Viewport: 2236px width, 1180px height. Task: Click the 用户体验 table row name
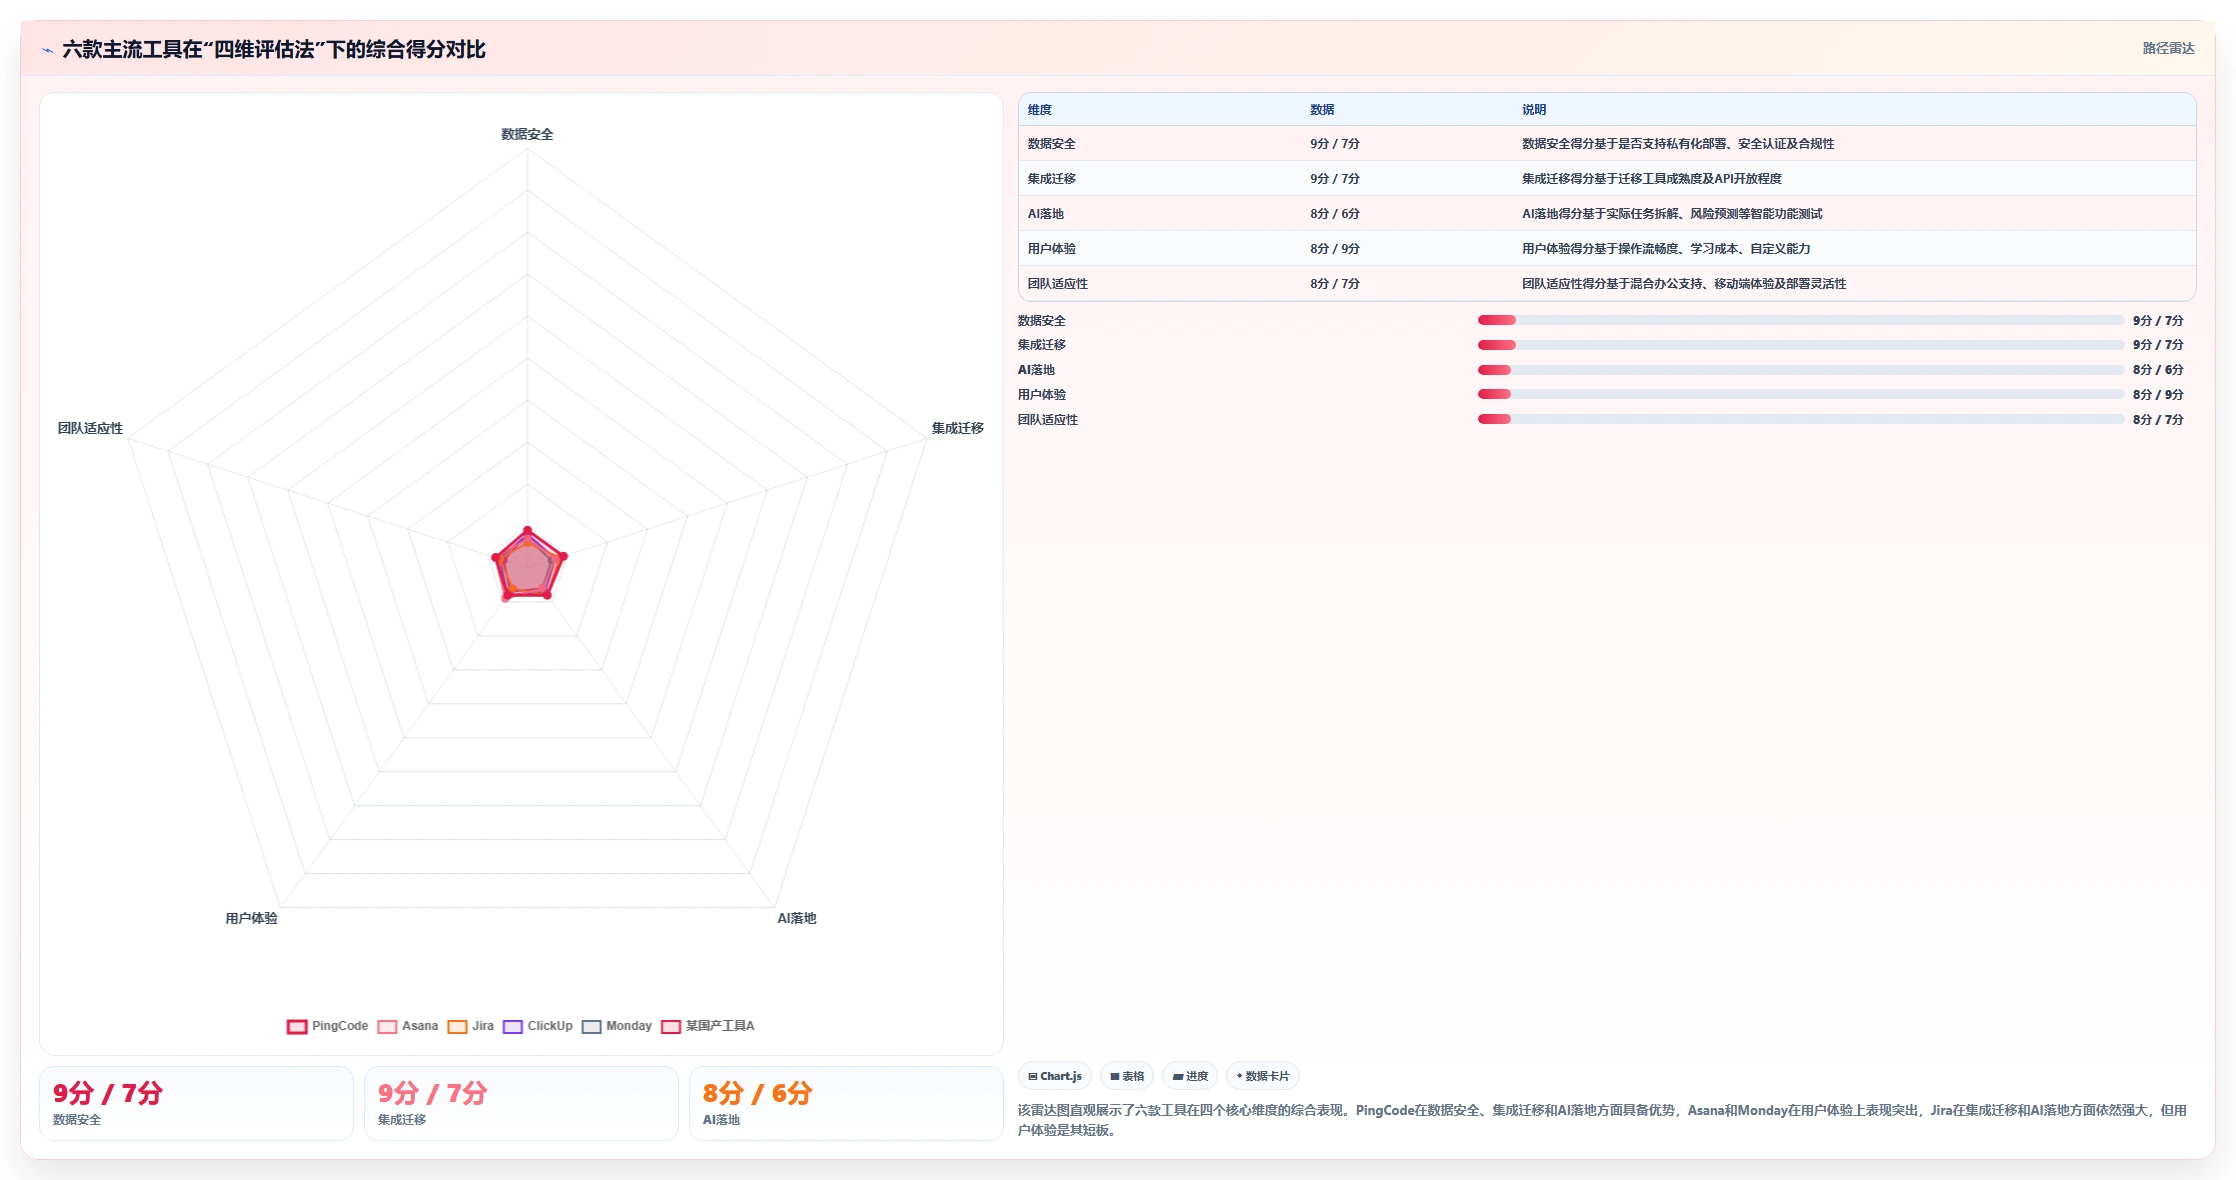(1051, 249)
